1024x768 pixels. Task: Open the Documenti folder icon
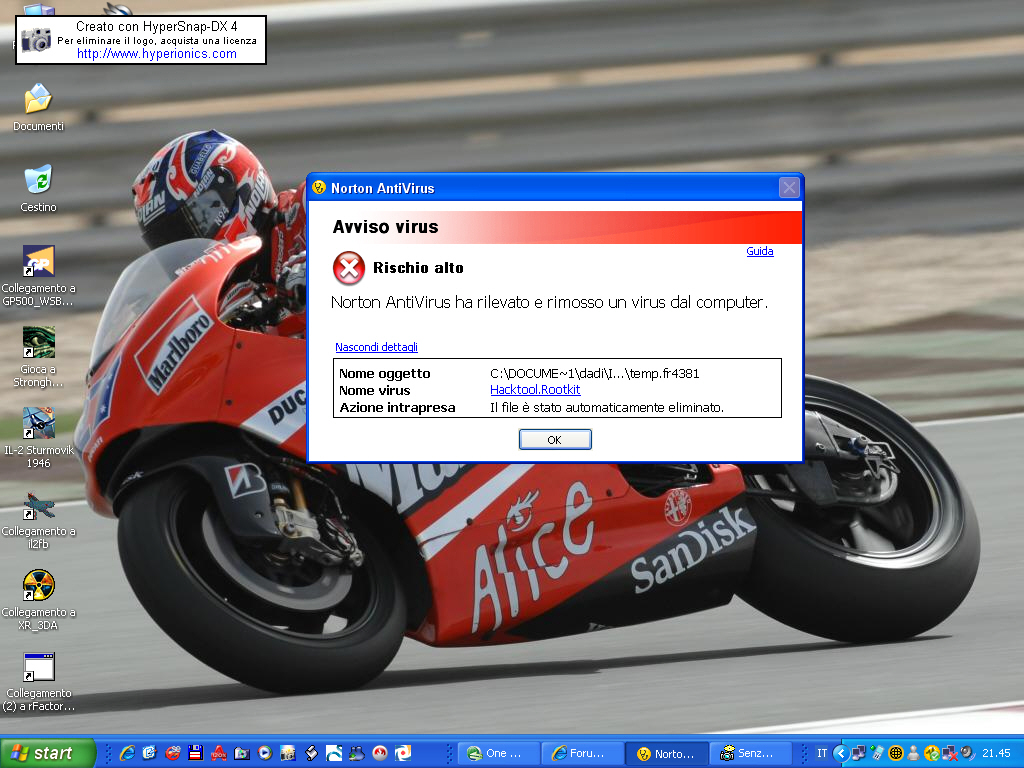point(38,100)
